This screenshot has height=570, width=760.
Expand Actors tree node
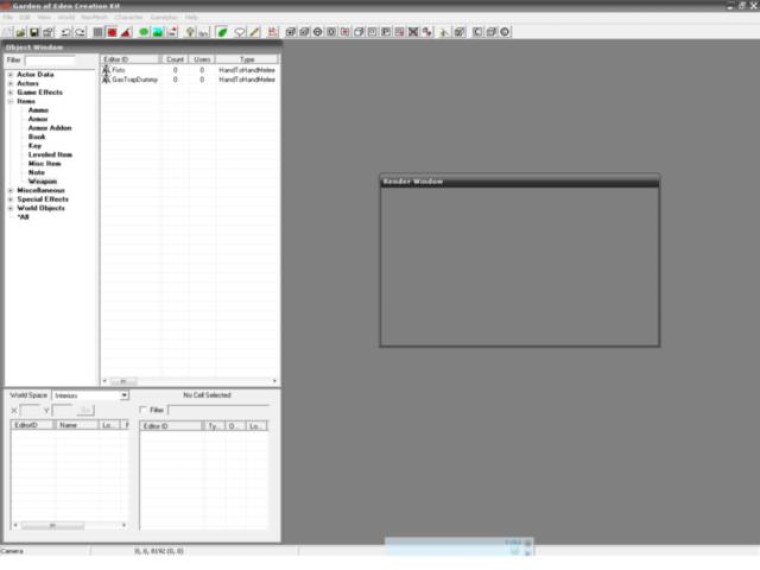11,83
